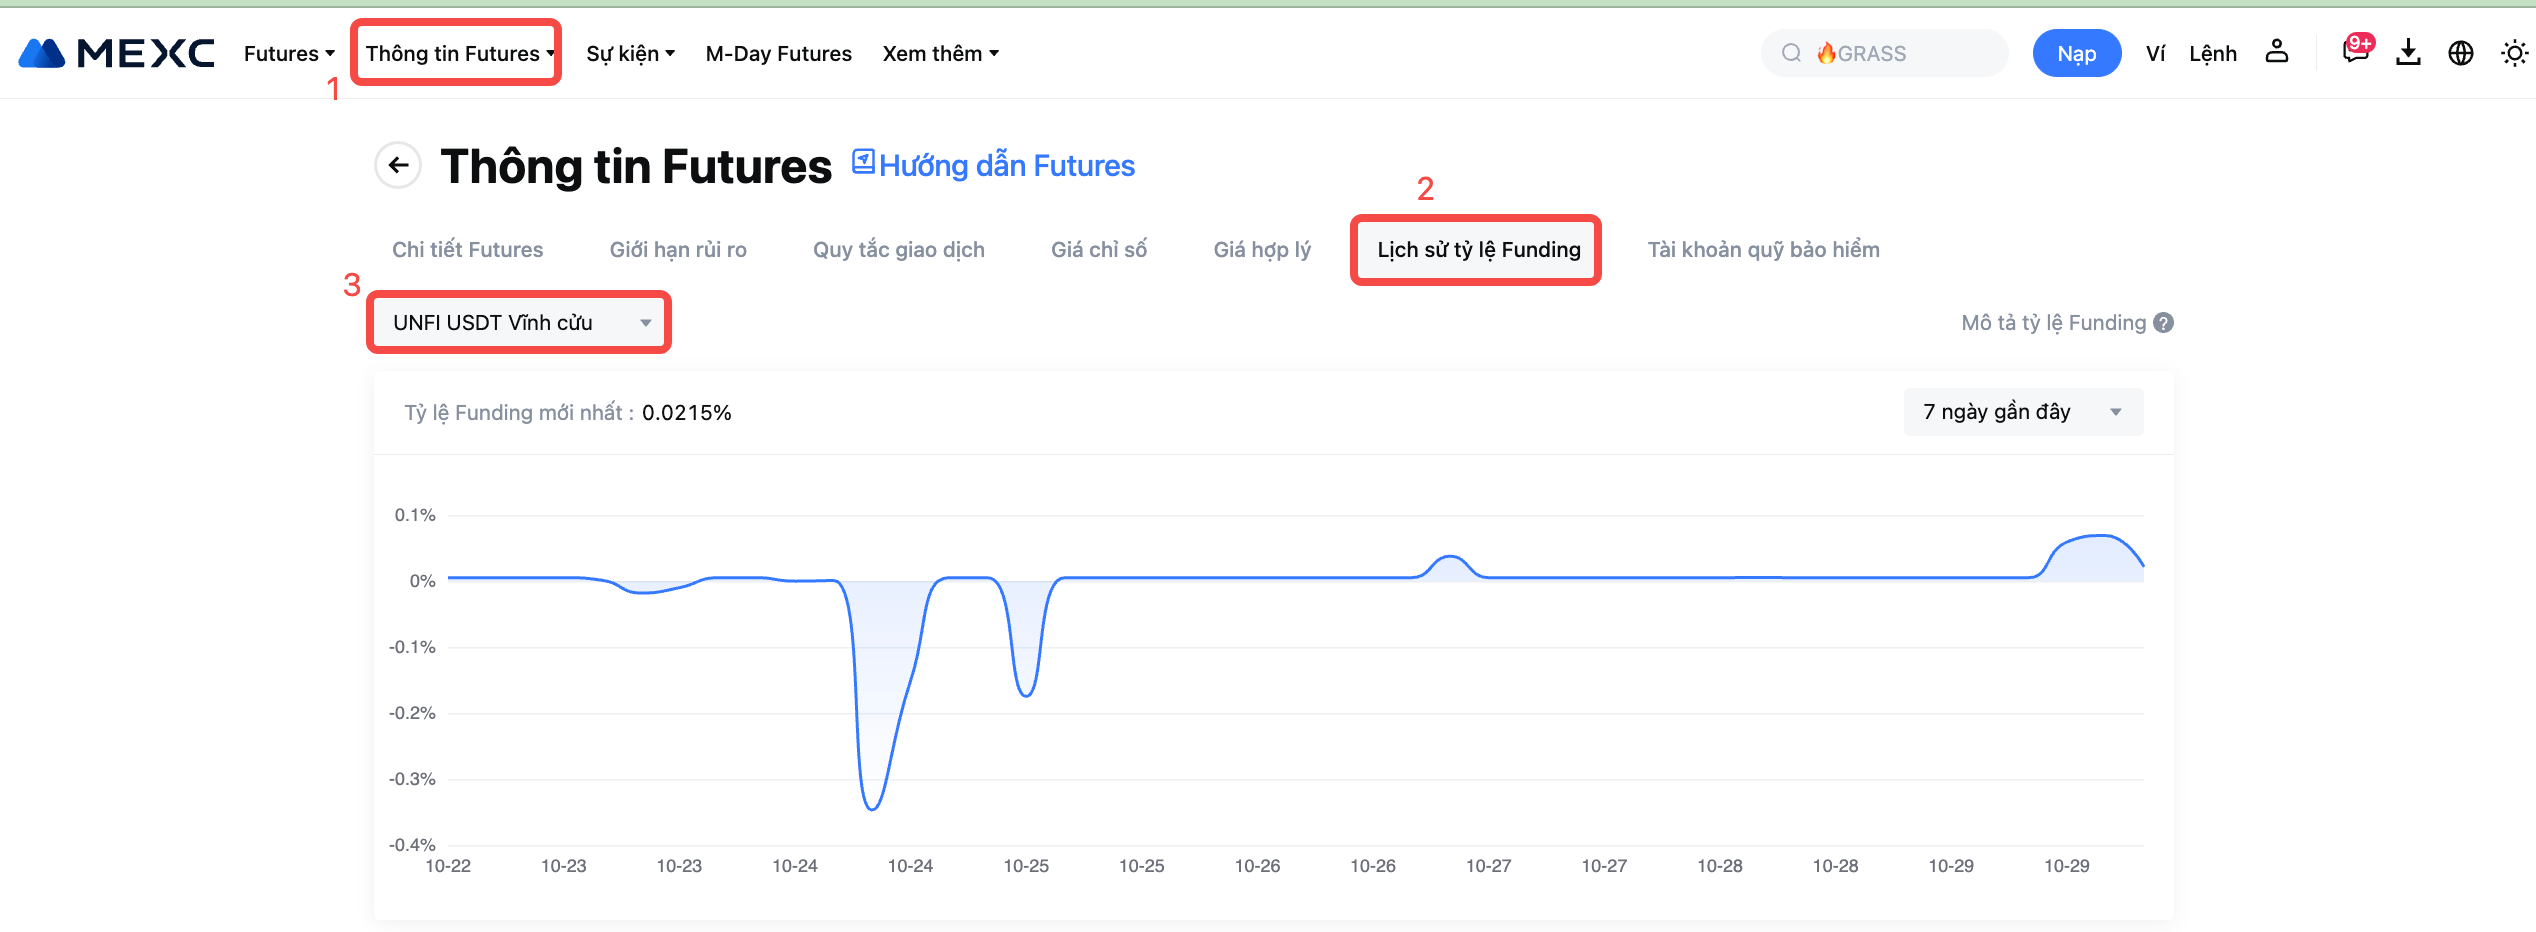
Task: Click the blue Nạp button
Action: coord(2076,53)
